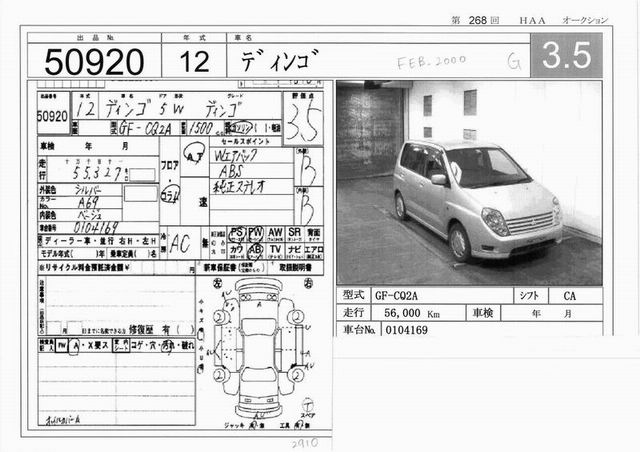Click the circled コラム column shift mark

point(170,193)
